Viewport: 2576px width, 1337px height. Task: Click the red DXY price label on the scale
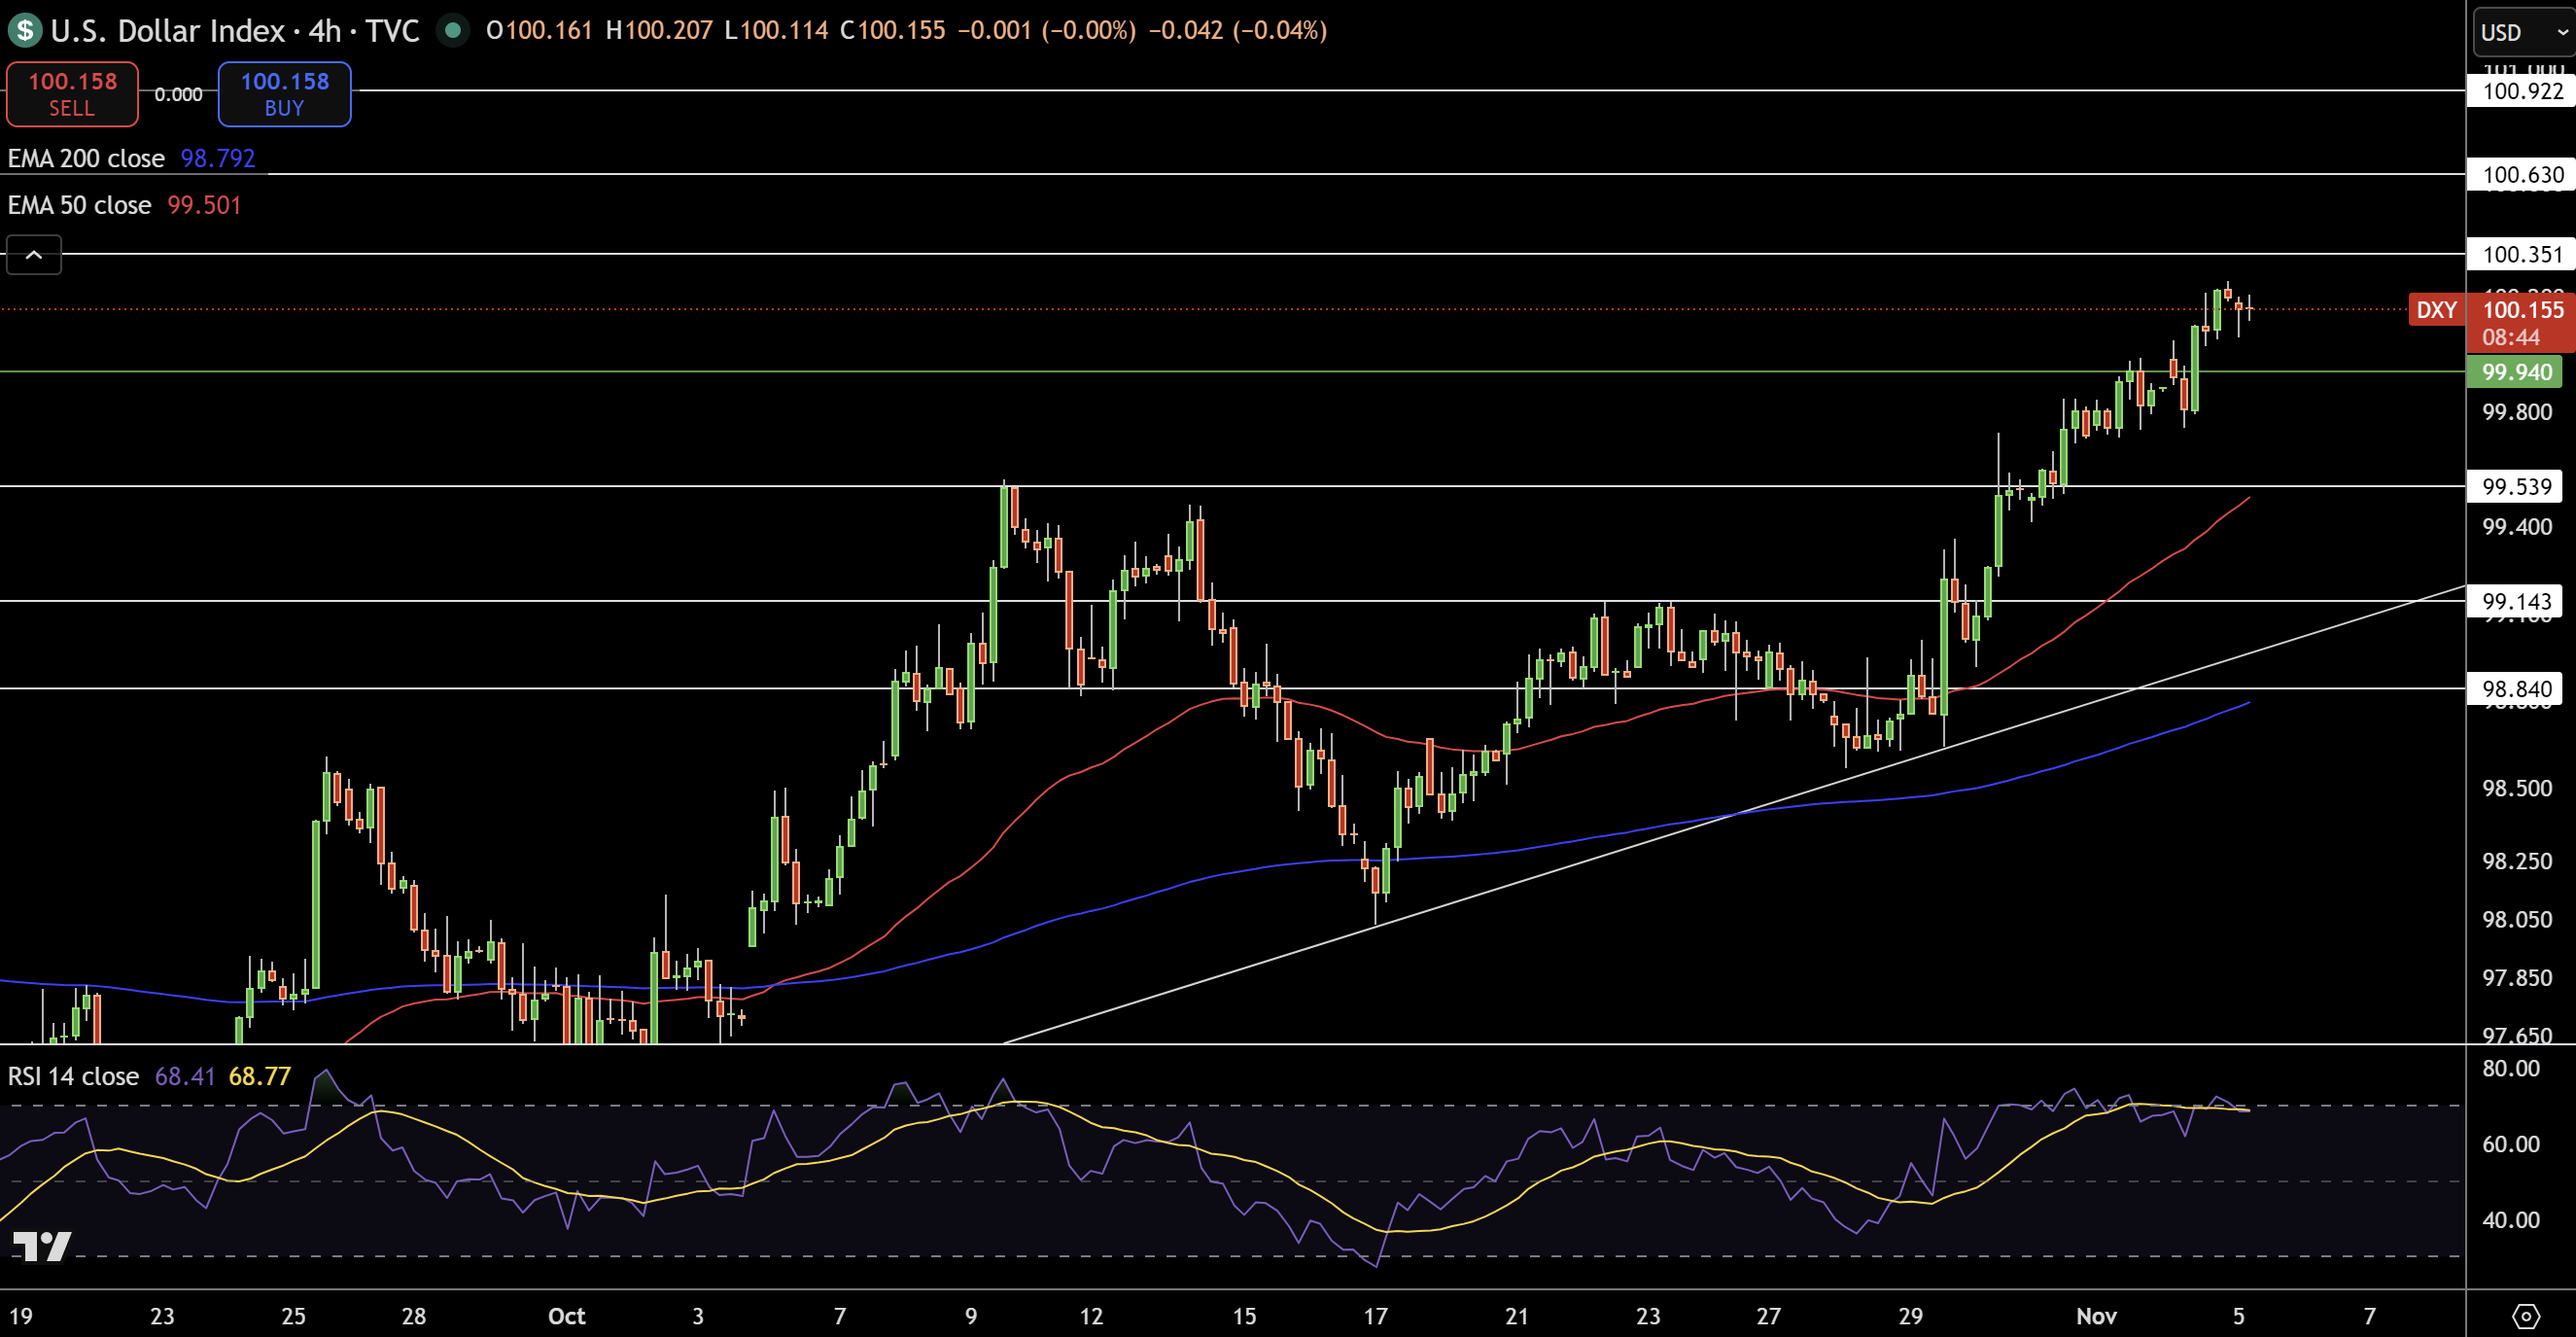[x=2438, y=310]
